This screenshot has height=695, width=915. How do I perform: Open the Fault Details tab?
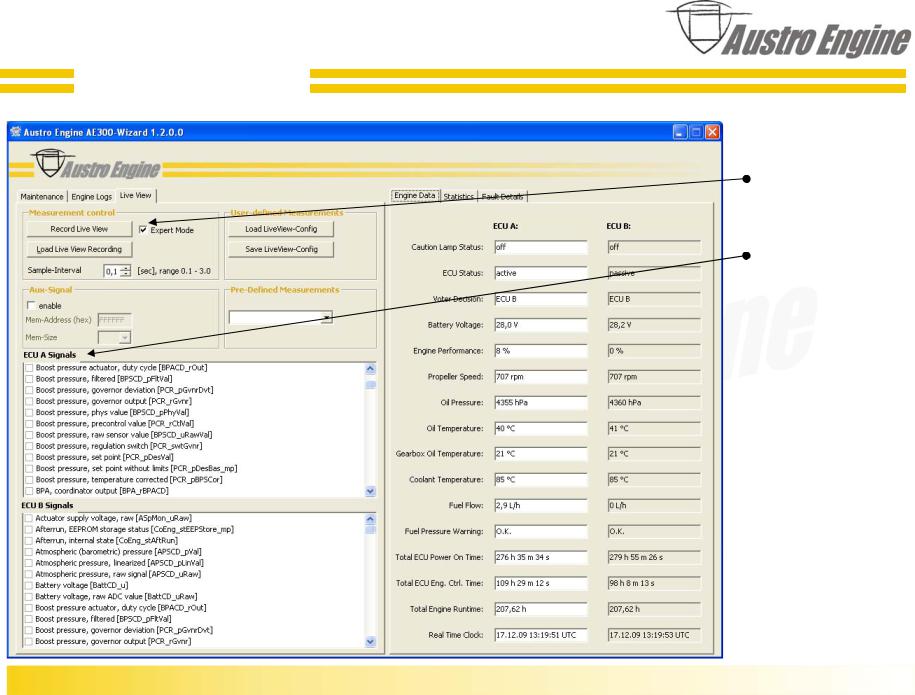pyautogui.click(x=502, y=197)
